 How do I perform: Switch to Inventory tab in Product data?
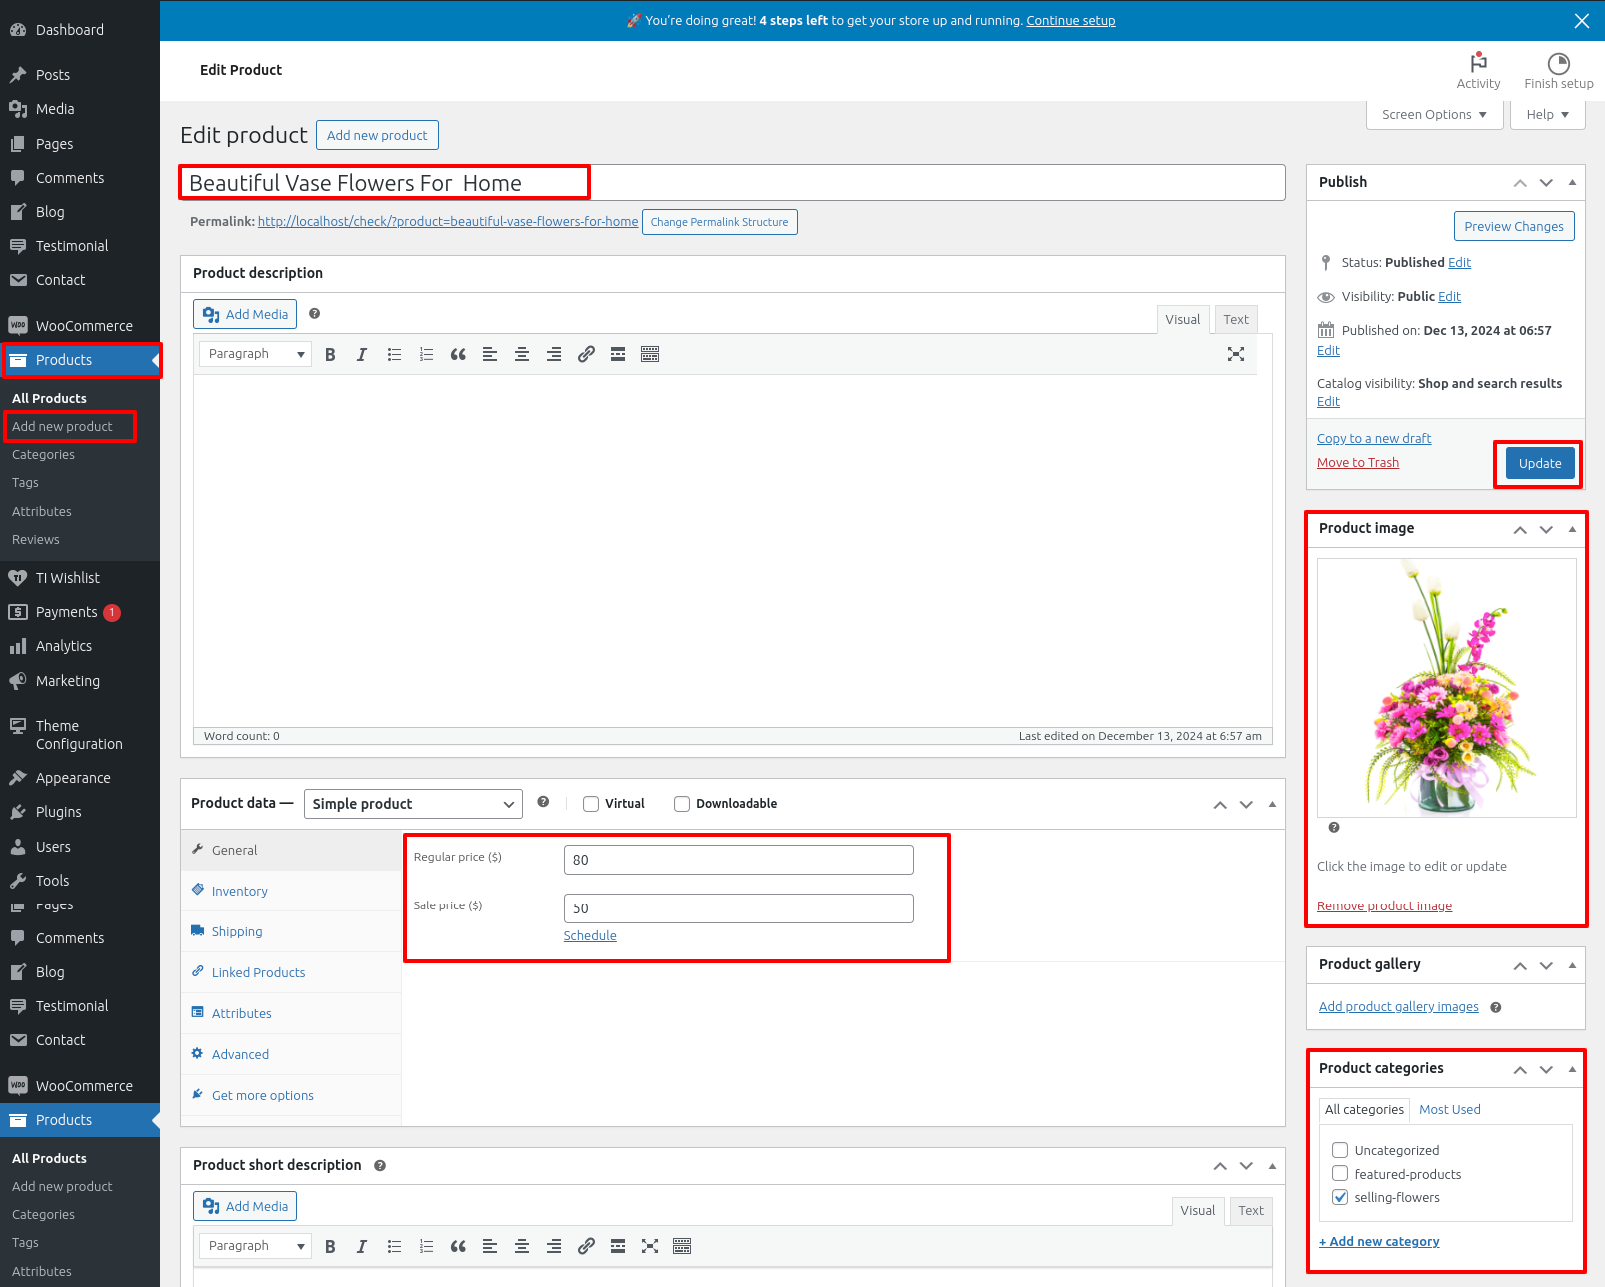coord(239,891)
